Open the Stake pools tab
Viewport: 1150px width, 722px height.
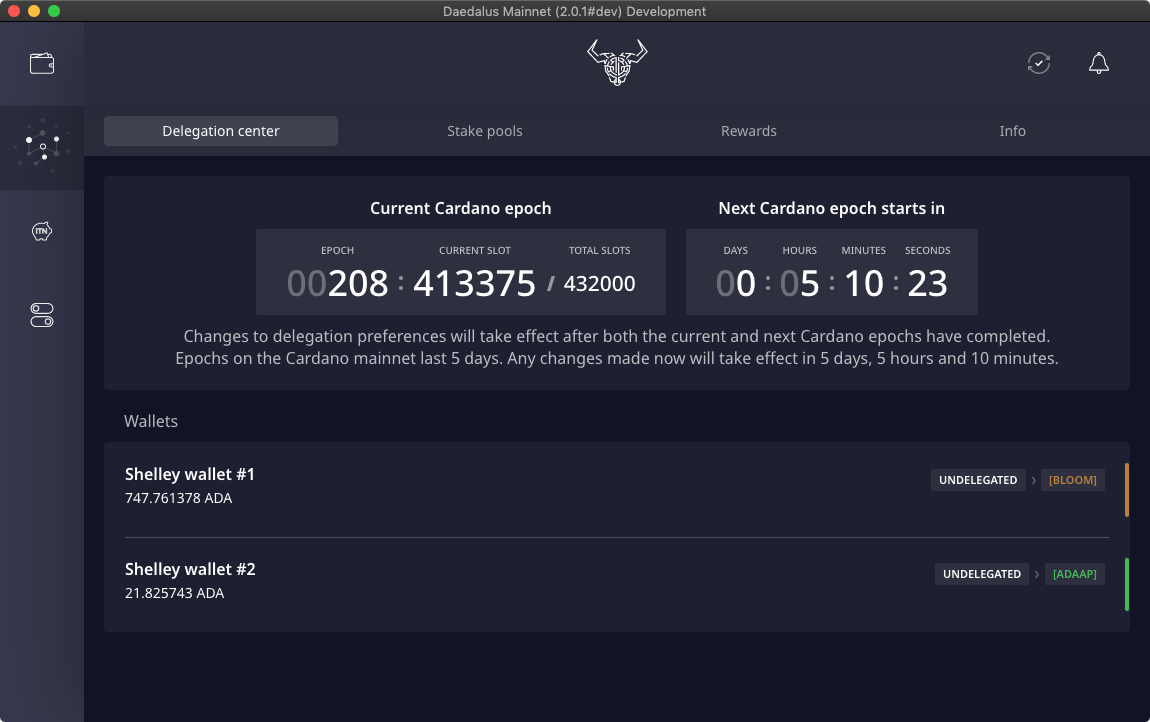click(x=485, y=131)
